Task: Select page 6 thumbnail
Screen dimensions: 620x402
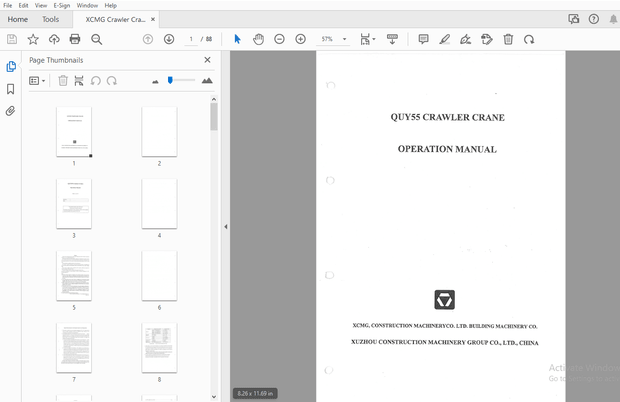Action: [159, 276]
